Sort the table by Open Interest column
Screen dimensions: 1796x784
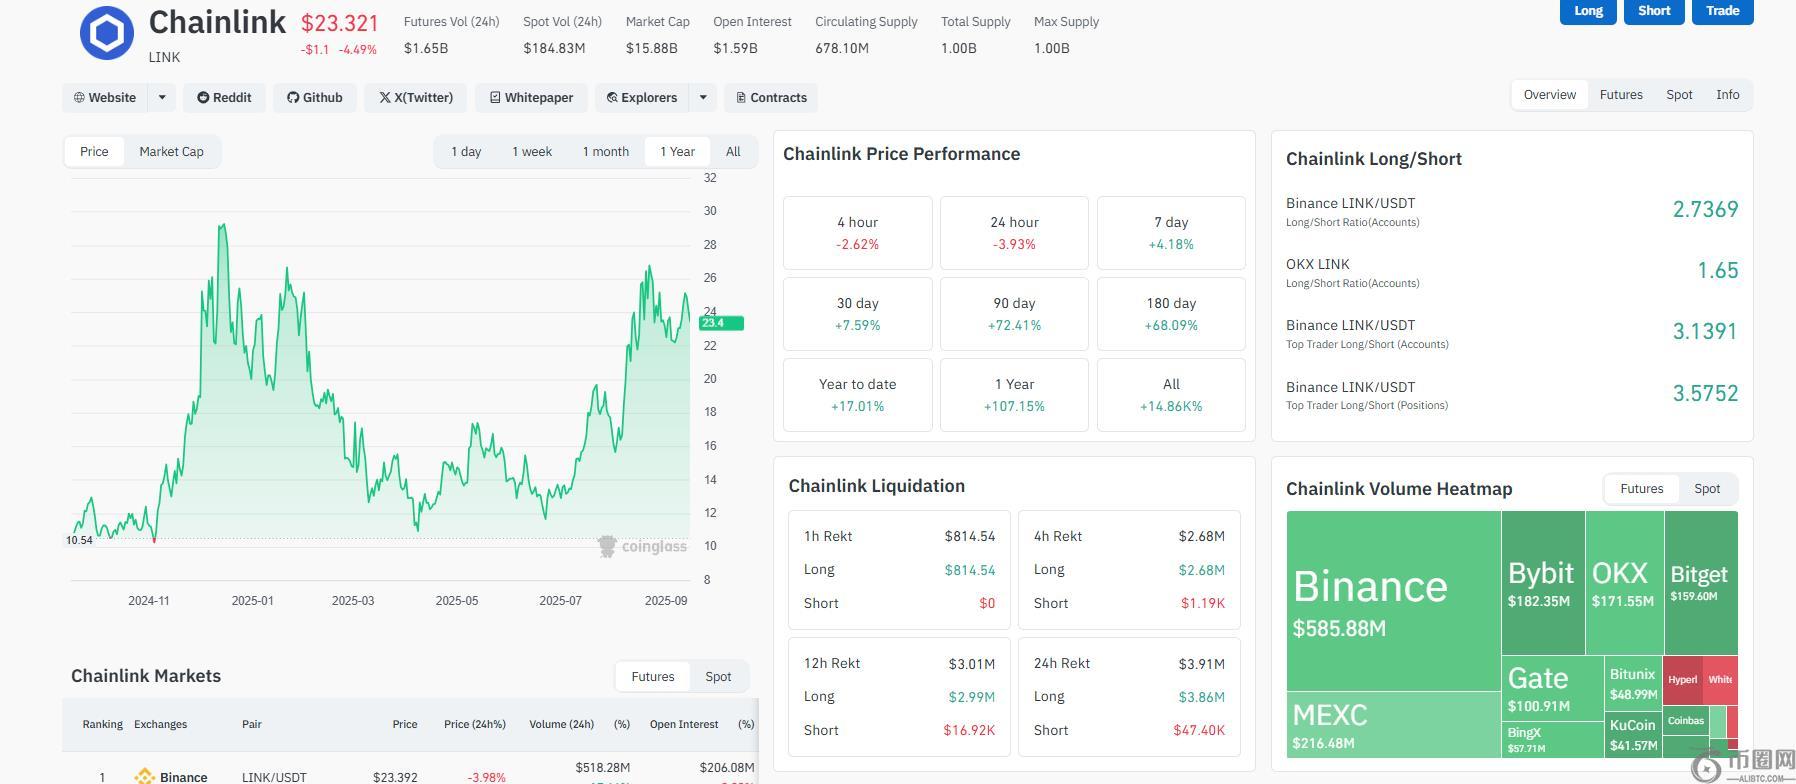[x=683, y=724]
